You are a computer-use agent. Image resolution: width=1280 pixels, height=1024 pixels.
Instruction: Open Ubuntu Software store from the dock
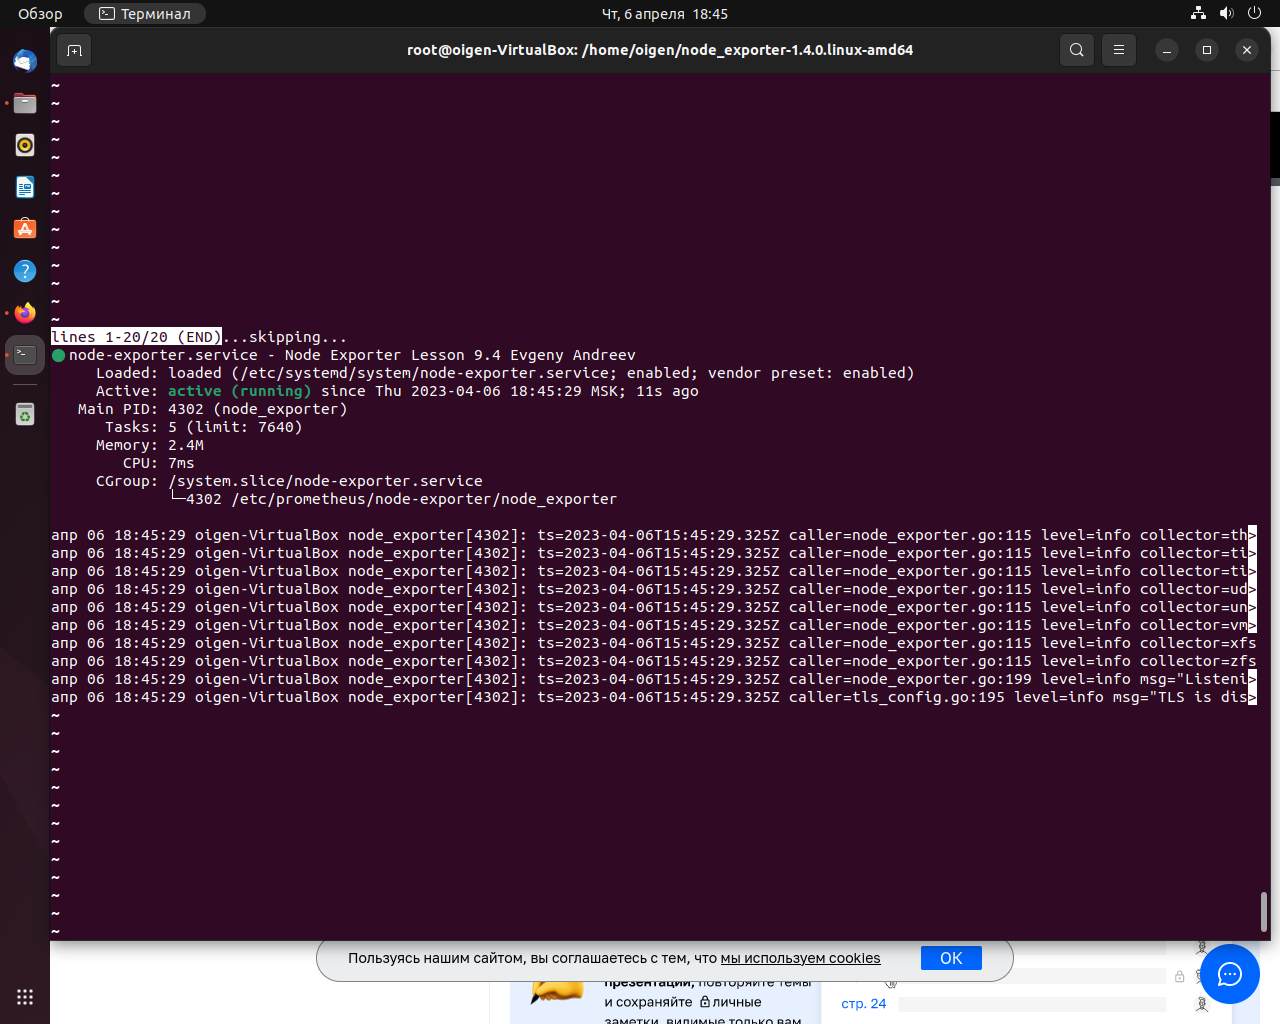click(24, 228)
